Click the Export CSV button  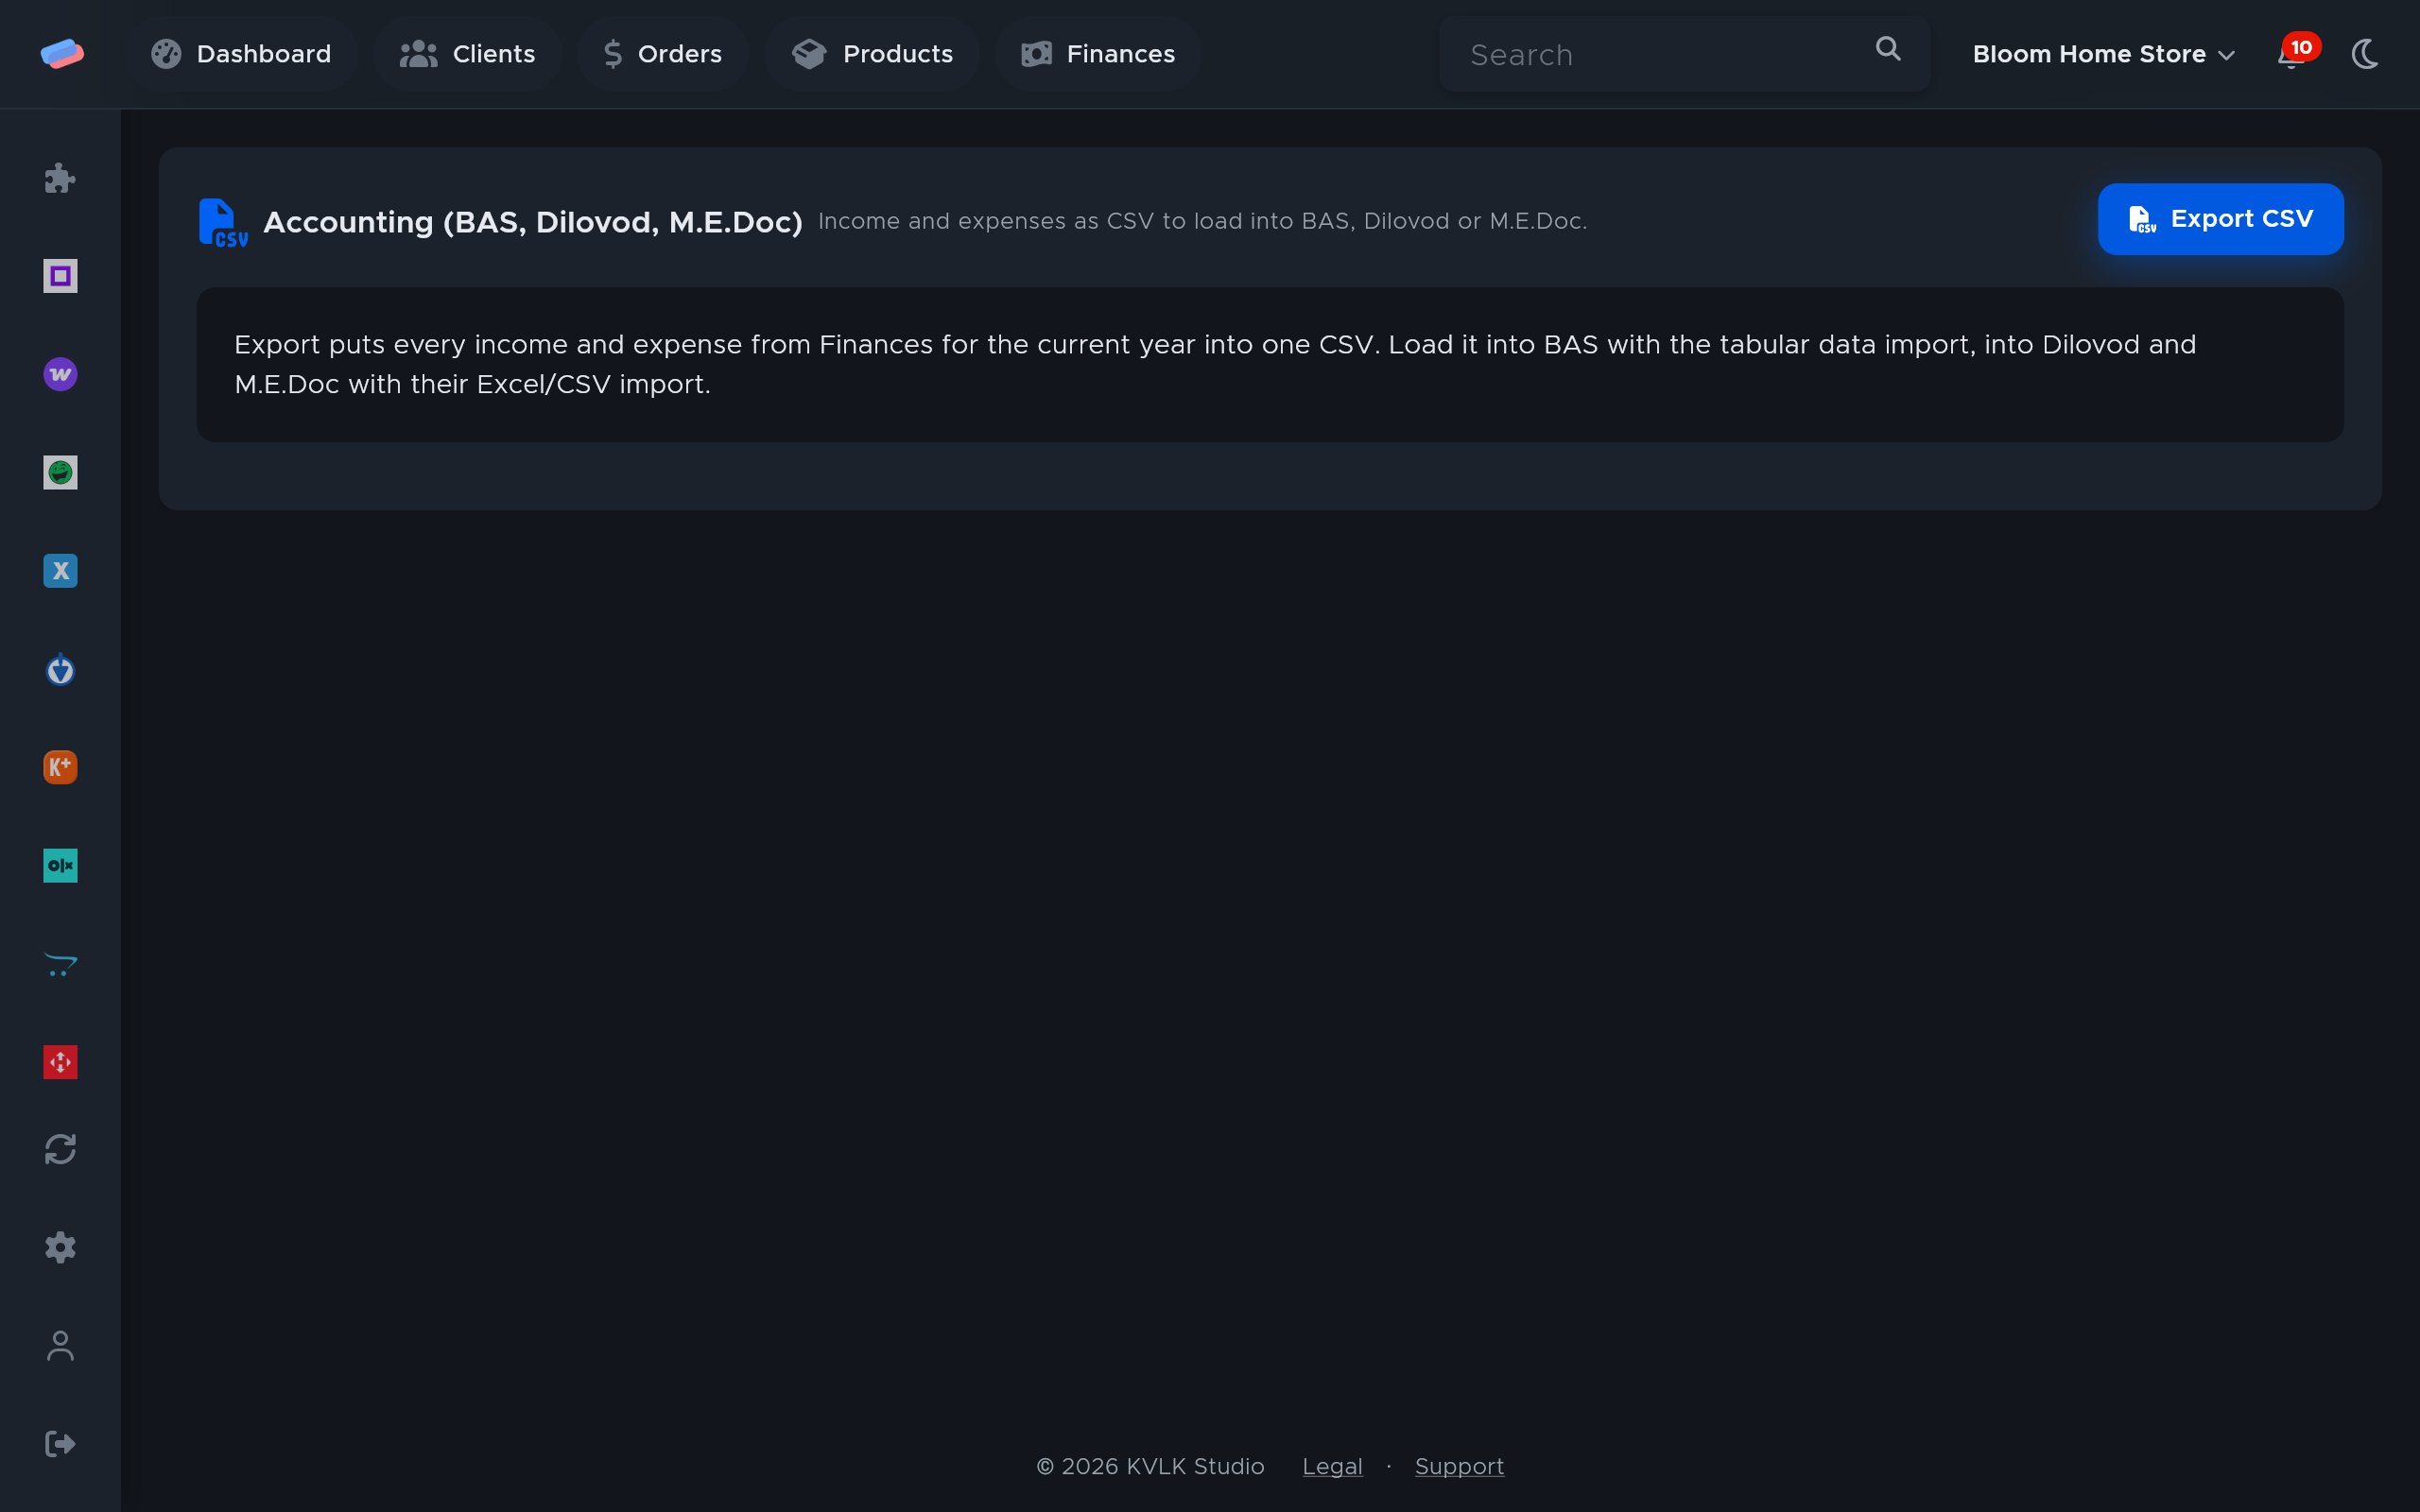click(x=2220, y=219)
